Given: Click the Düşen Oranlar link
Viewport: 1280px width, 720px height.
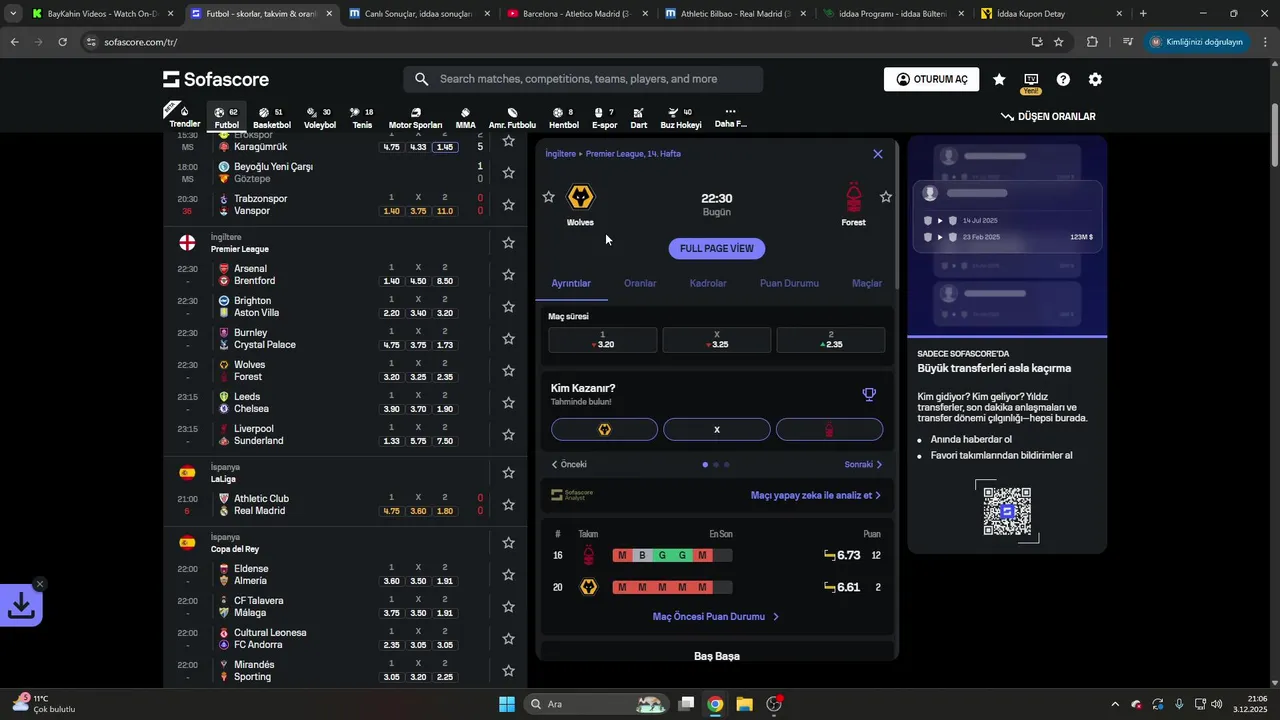Looking at the screenshot, I should pyautogui.click(x=1048, y=117).
